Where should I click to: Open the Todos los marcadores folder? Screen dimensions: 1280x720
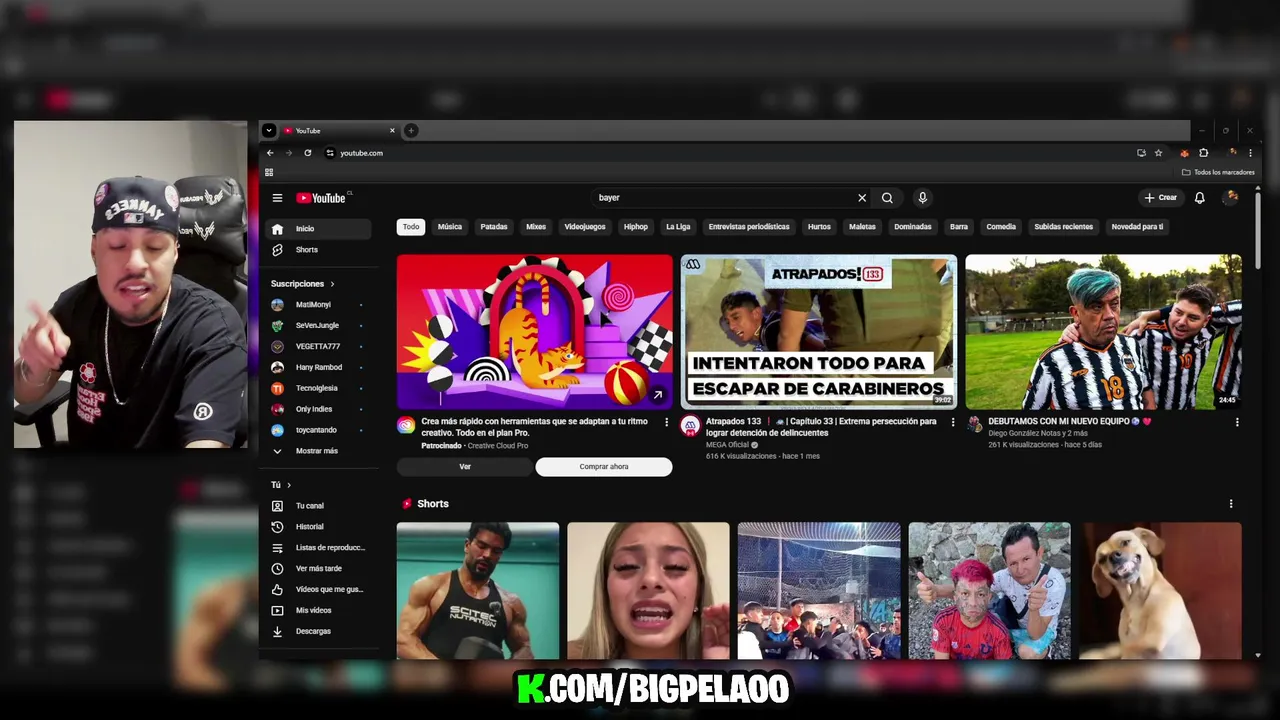pos(1218,172)
